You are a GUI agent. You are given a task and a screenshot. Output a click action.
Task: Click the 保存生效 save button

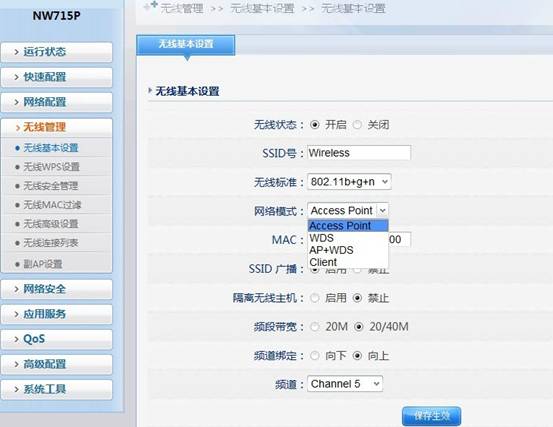(431, 416)
